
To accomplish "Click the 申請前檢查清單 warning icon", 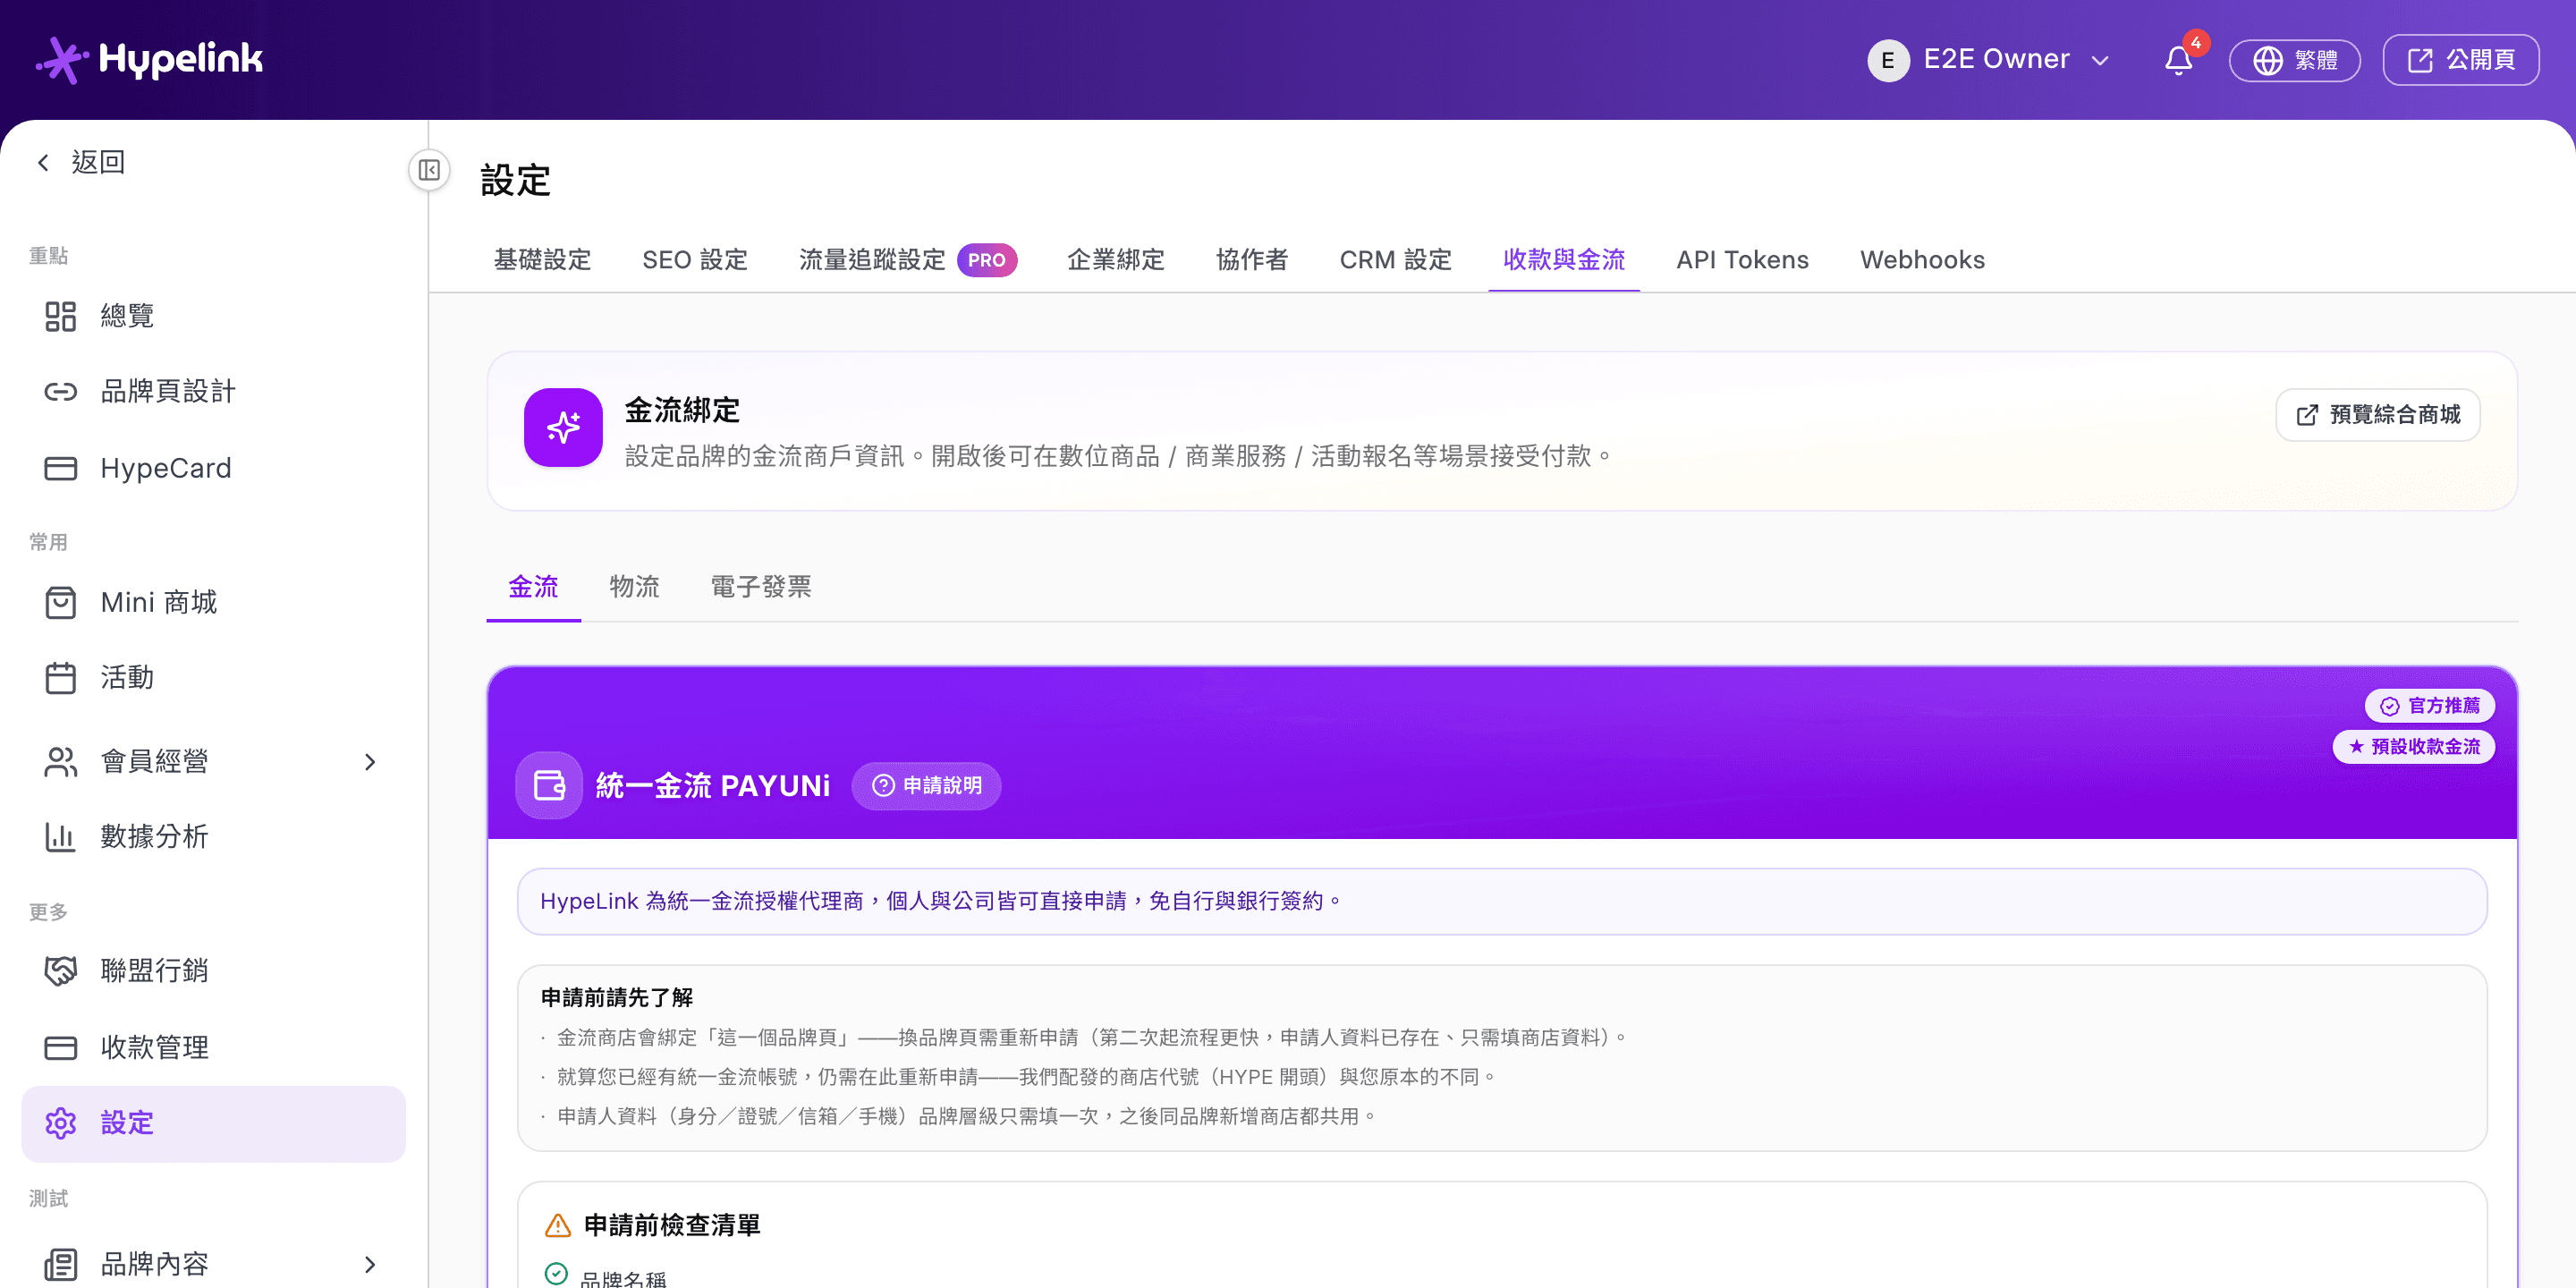I will click(x=557, y=1225).
